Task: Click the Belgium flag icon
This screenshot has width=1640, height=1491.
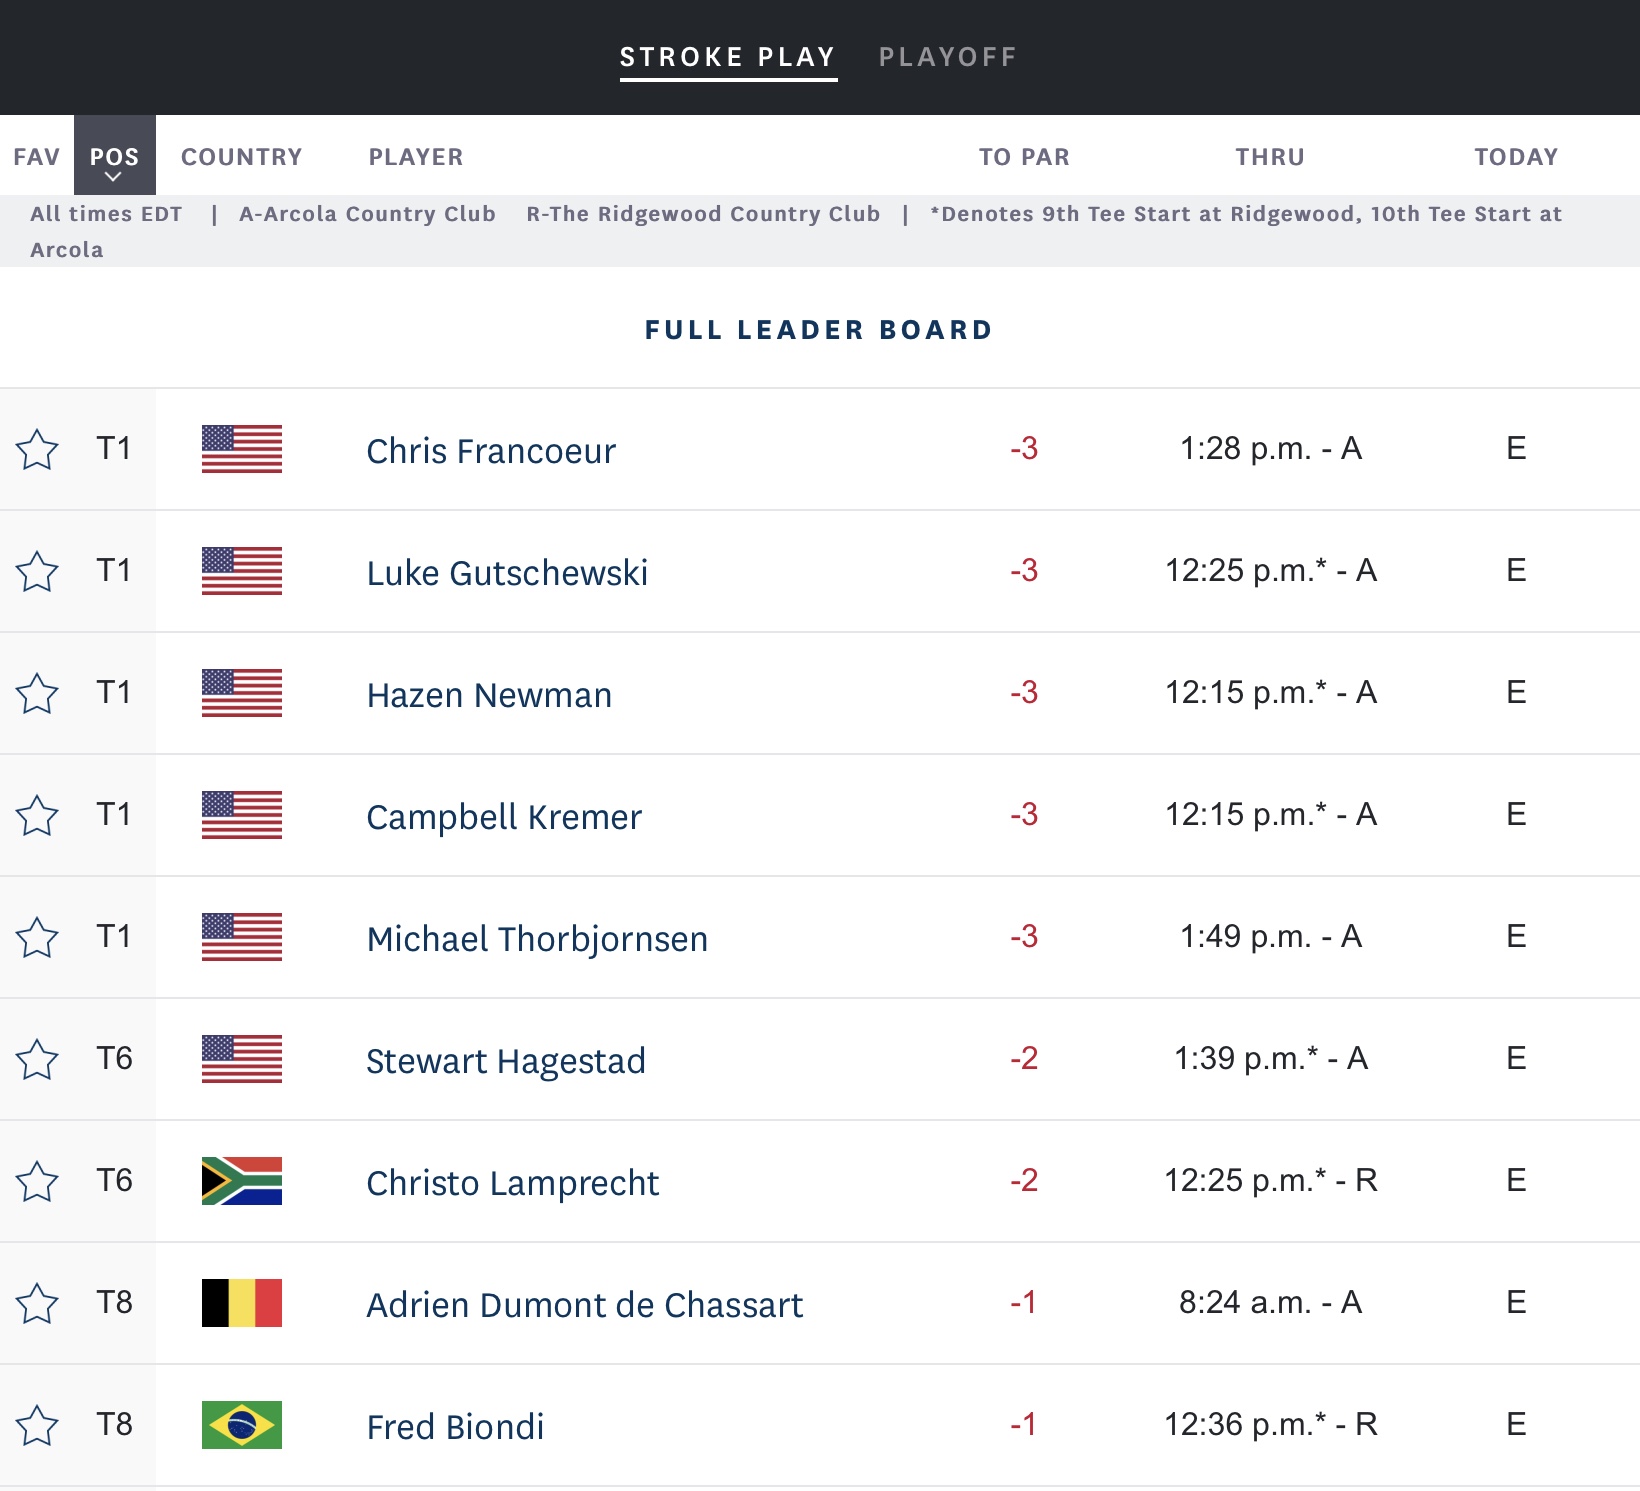Action: point(242,1303)
